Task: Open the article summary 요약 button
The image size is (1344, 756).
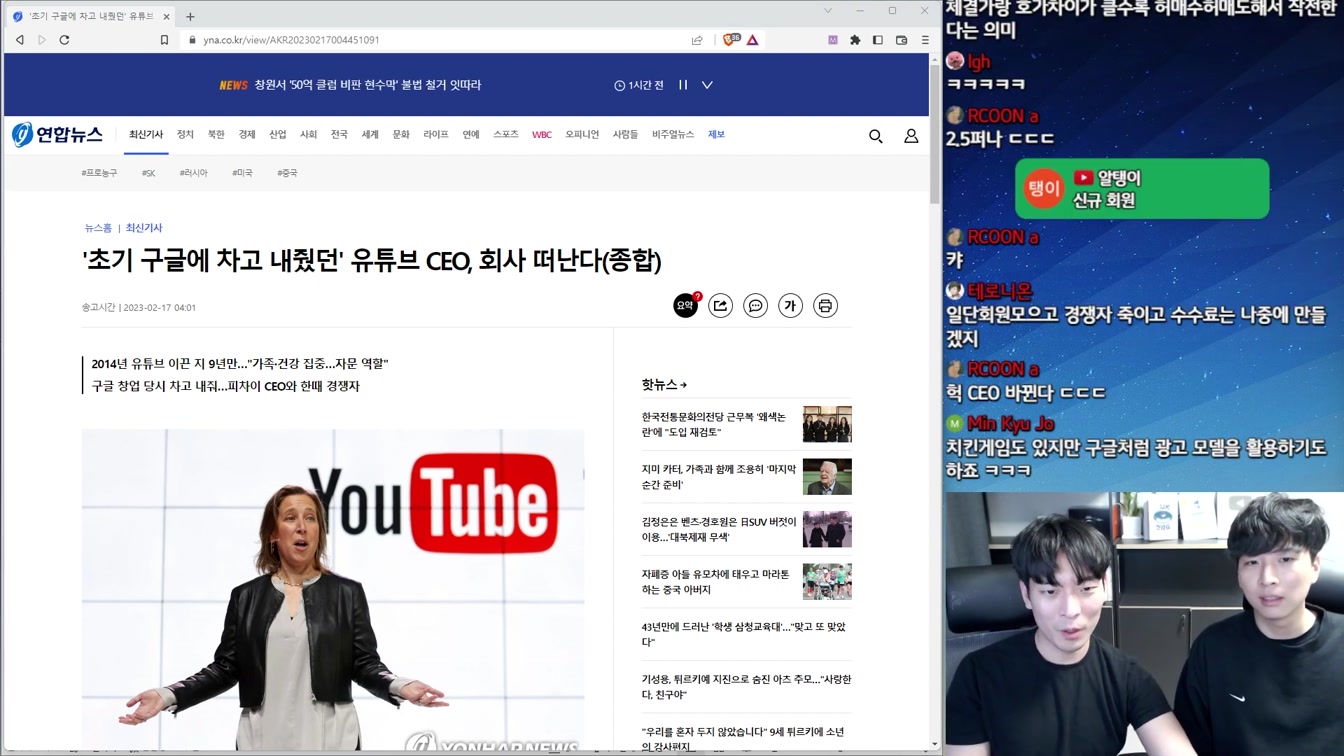Action: [x=685, y=306]
